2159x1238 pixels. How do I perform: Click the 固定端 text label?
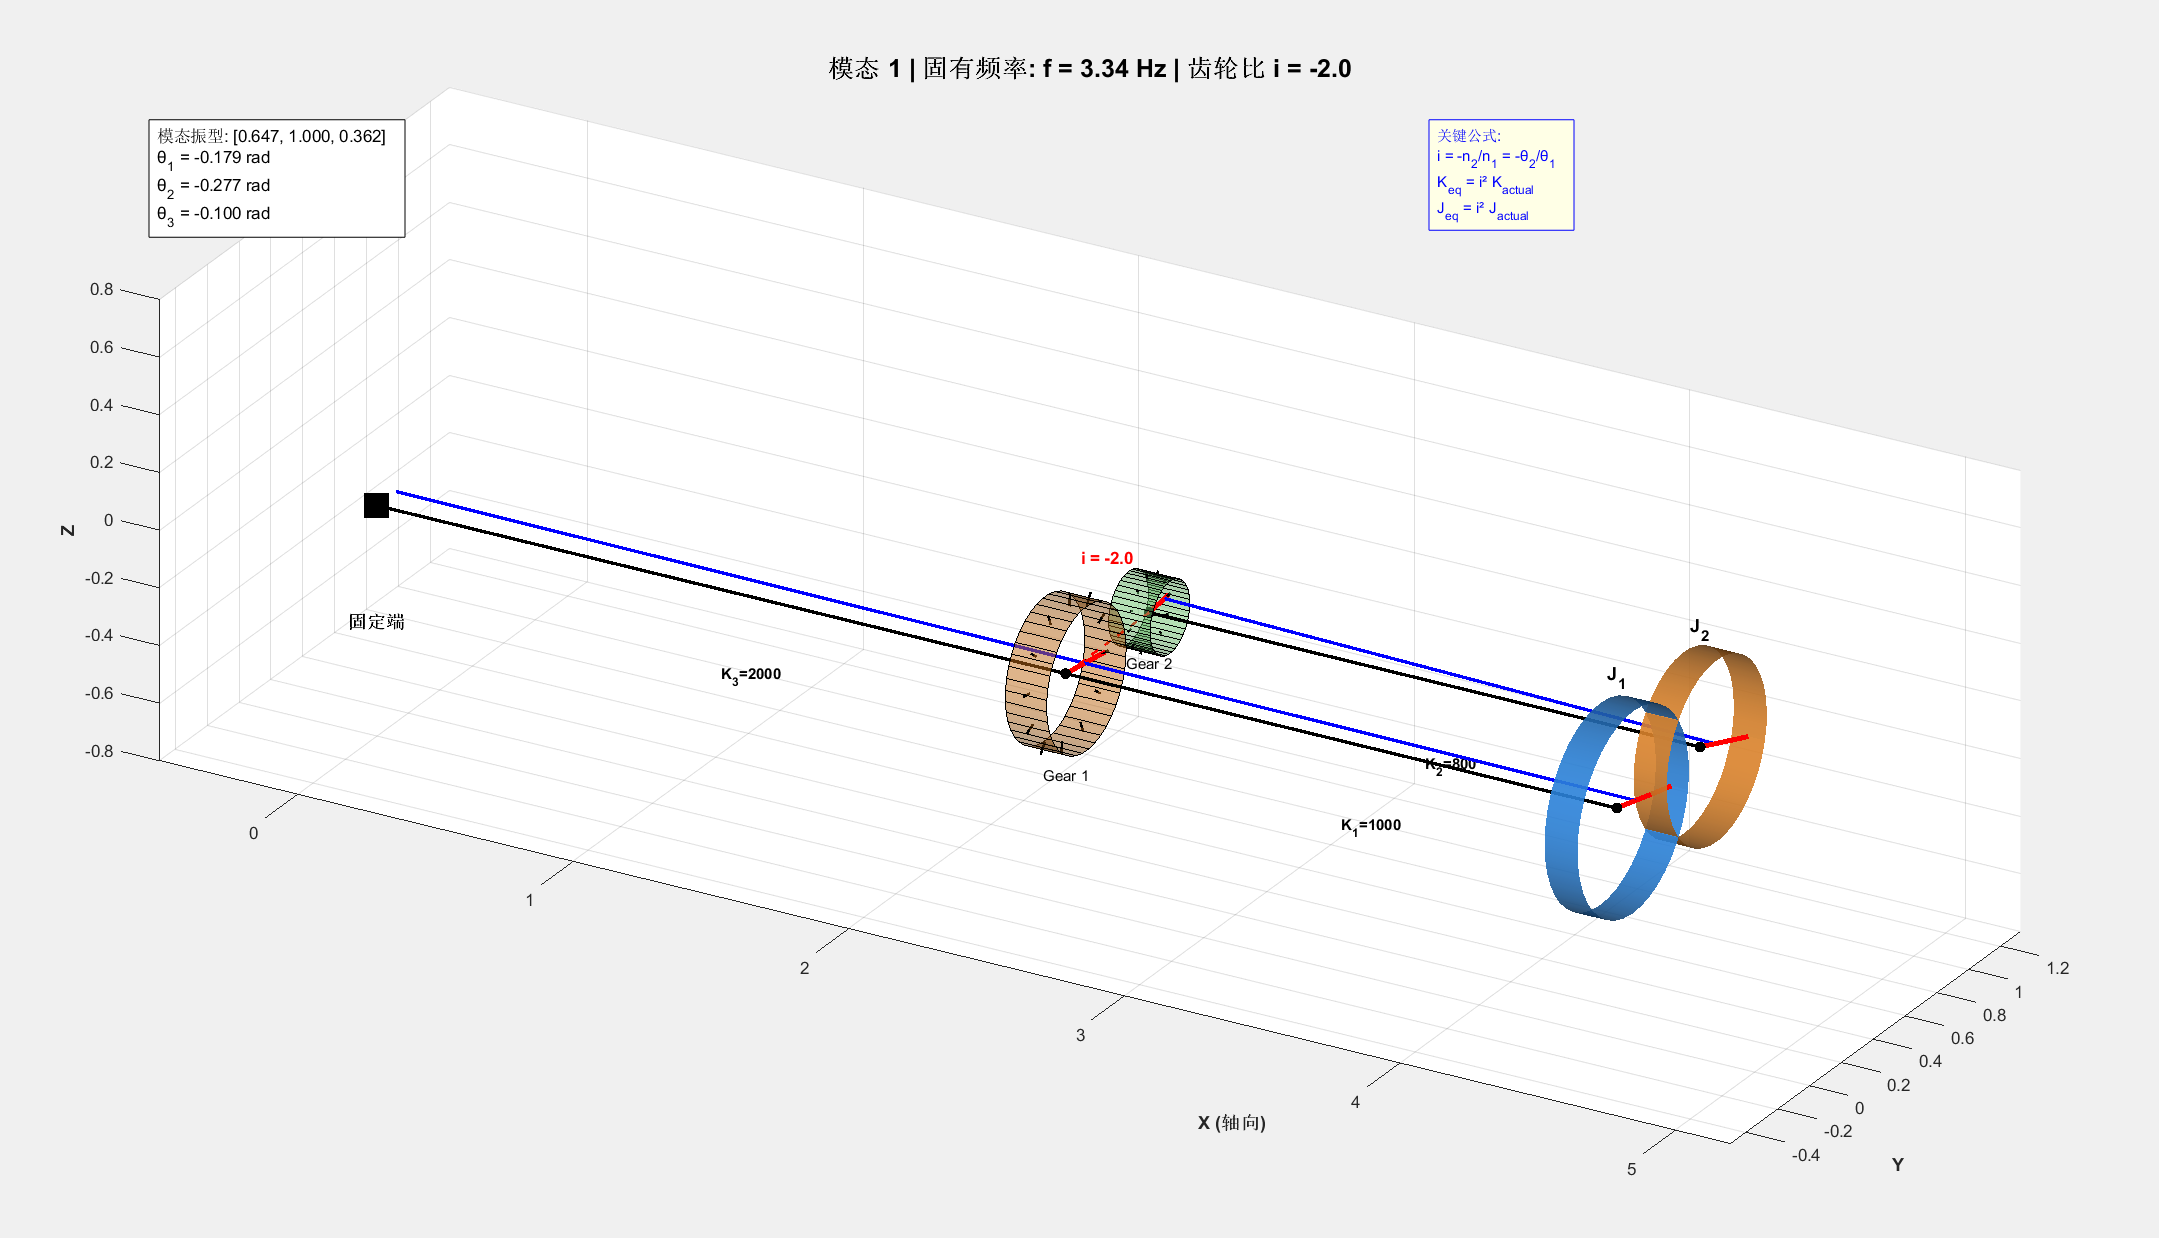tap(376, 622)
